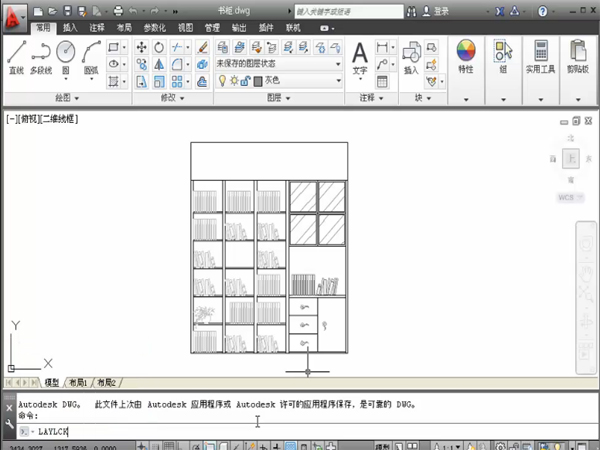Click the Print icon in quick access toolbar

[118, 11]
